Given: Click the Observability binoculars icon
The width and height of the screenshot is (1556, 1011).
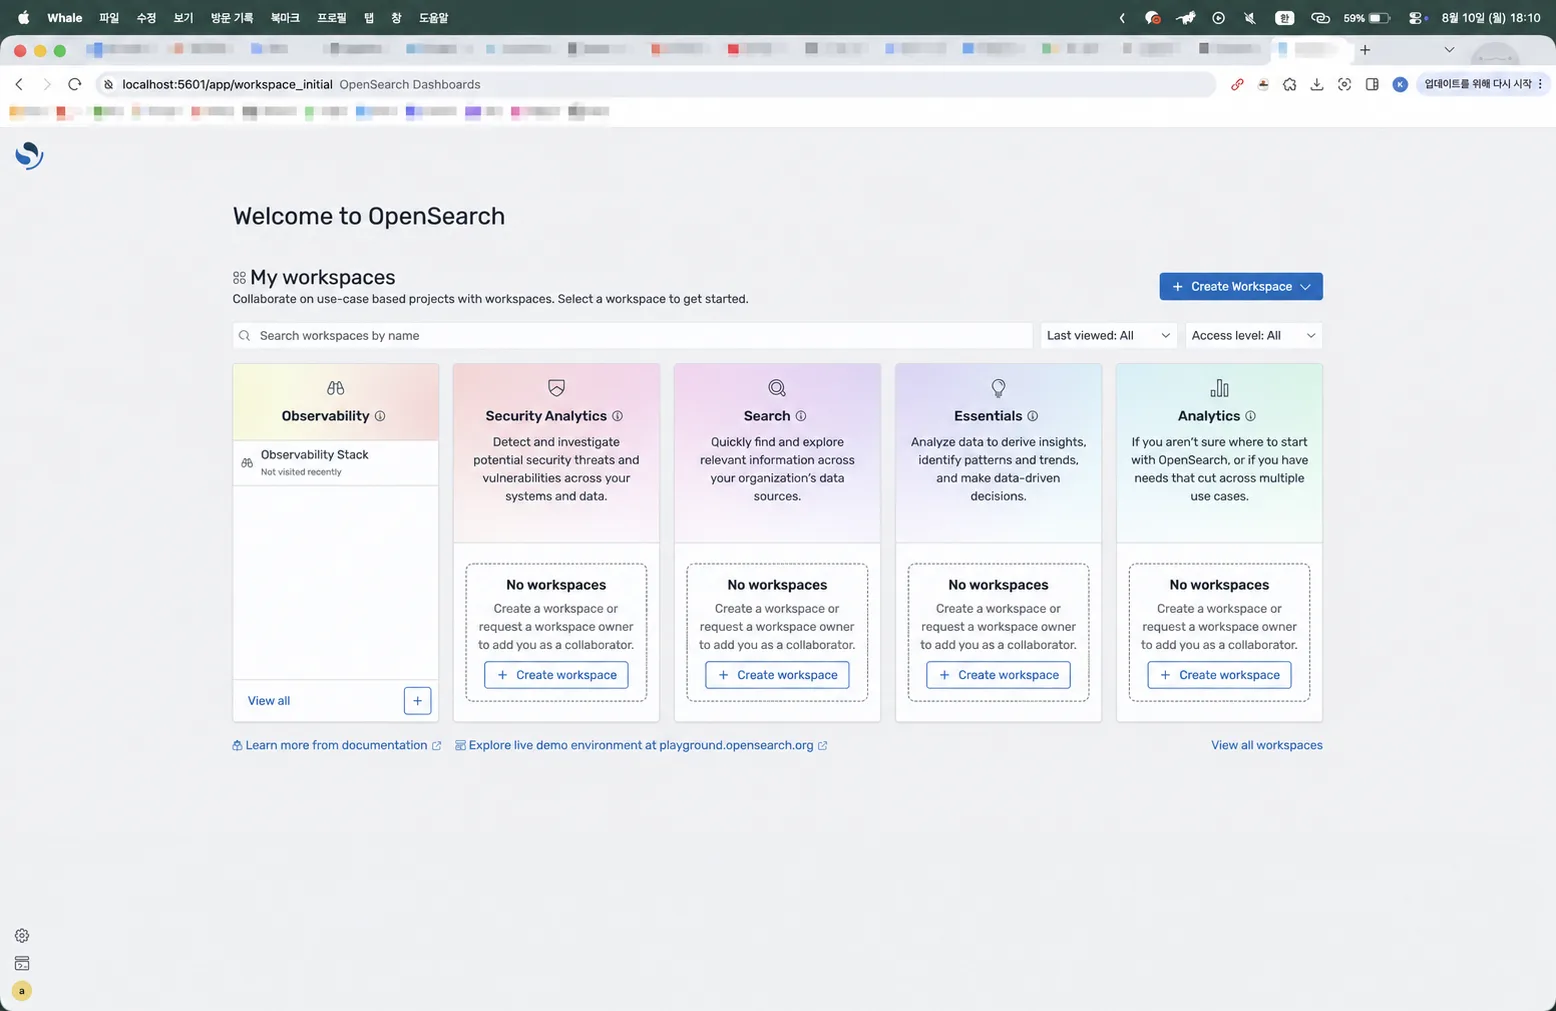Looking at the screenshot, I should (335, 388).
